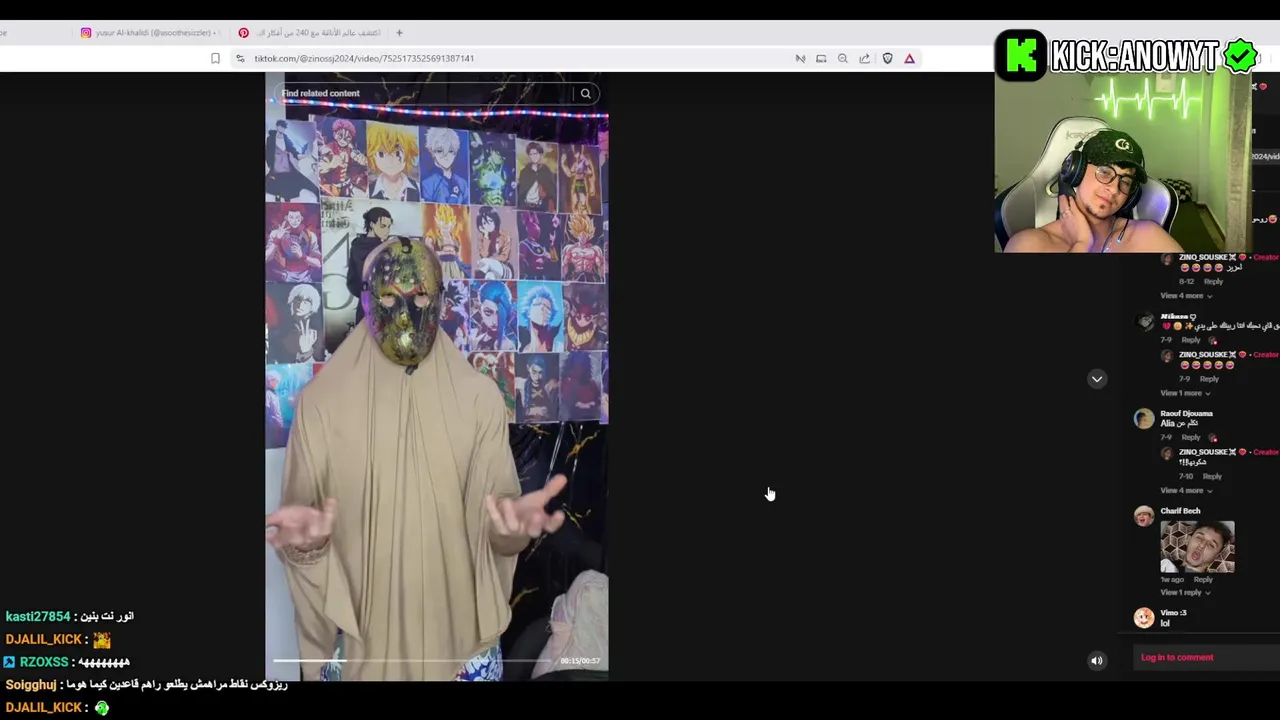Open Charif Bech's profile avatar

pyautogui.click(x=1144, y=516)
